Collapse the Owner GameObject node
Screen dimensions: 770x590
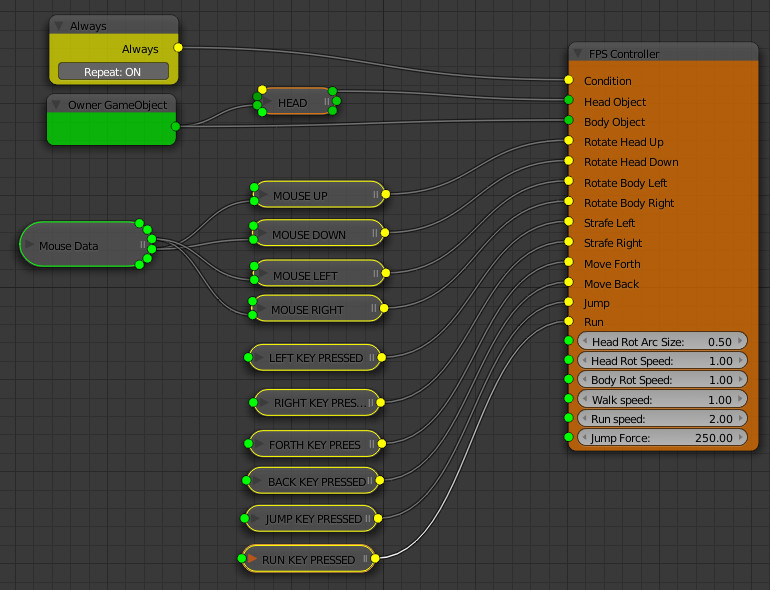click(x=57, y=104)
